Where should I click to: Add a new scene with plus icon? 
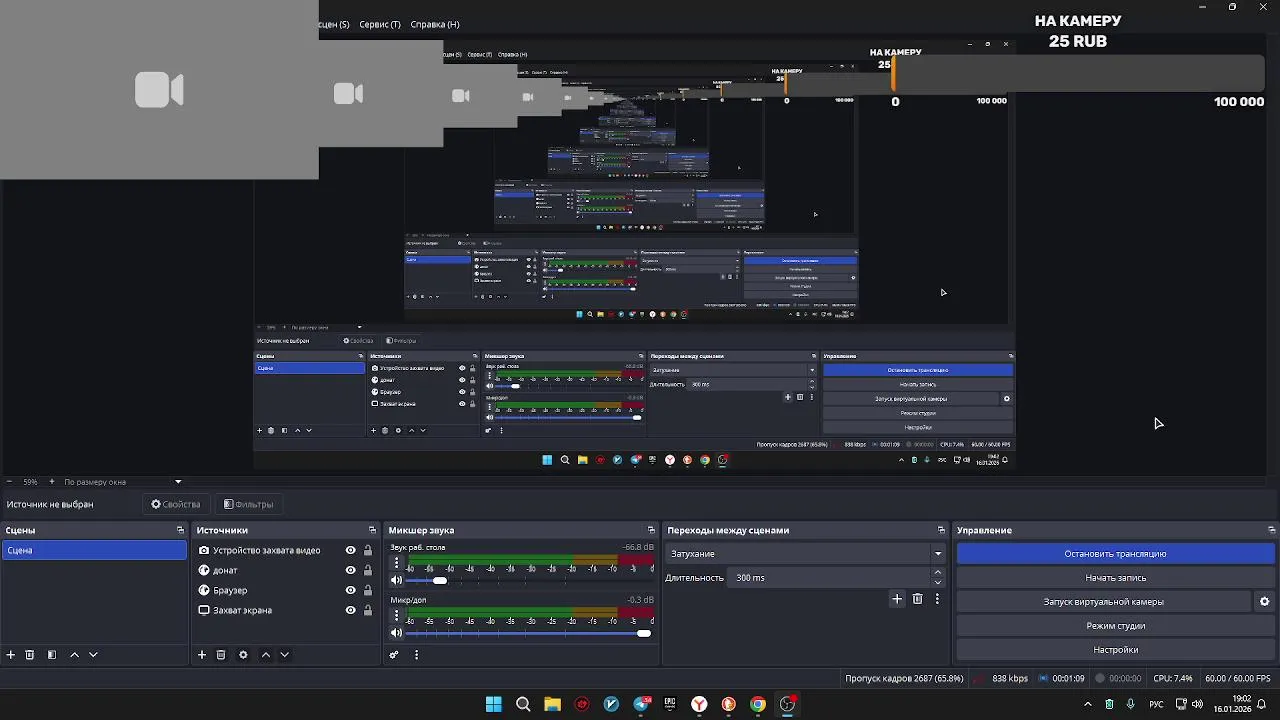pos(11,655)
